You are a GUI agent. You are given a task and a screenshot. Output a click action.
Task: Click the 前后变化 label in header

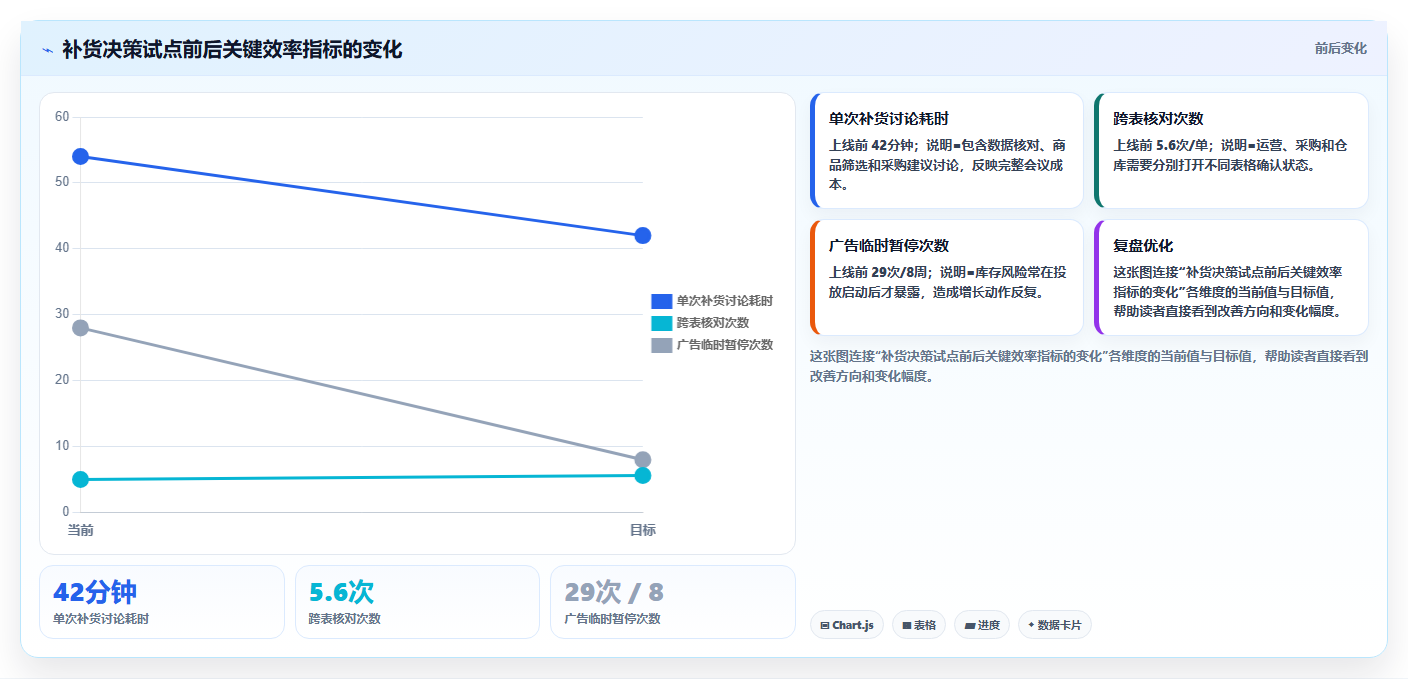[x=1340, y=49]
